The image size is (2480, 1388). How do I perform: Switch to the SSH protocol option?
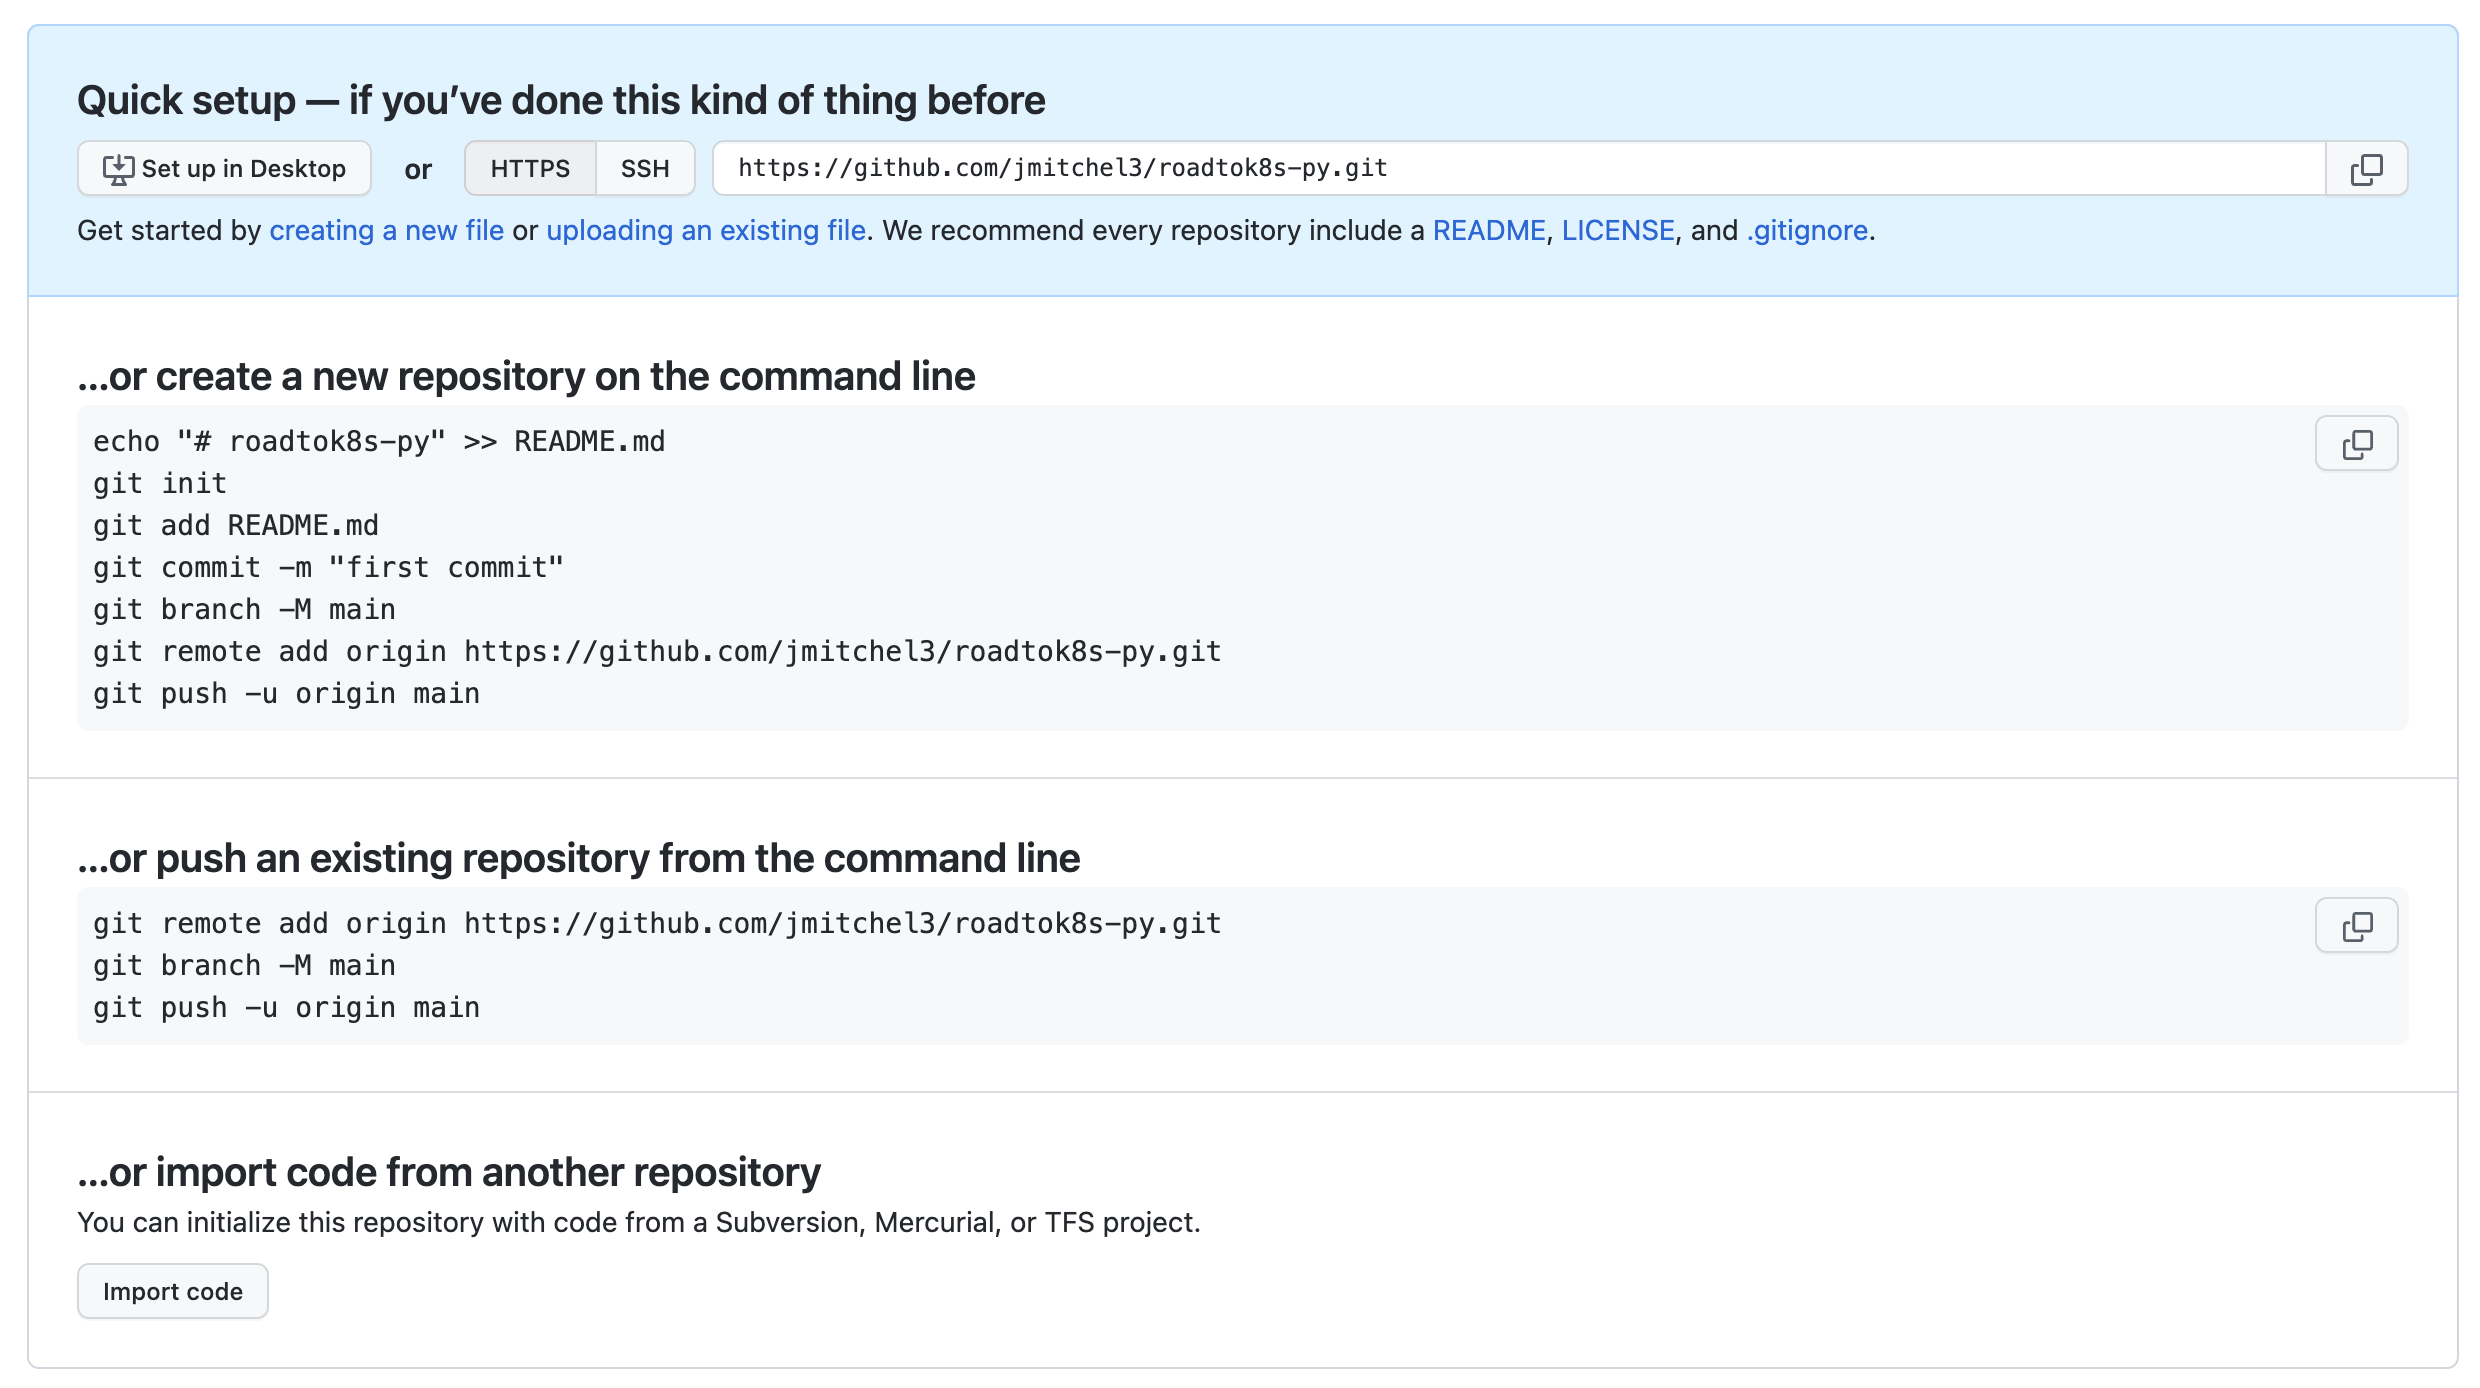[645, 169]
